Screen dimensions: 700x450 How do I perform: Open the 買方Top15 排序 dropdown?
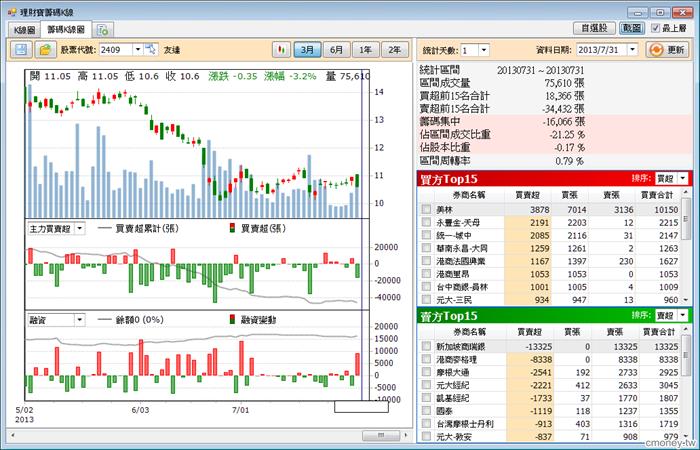tap(683, 179)
